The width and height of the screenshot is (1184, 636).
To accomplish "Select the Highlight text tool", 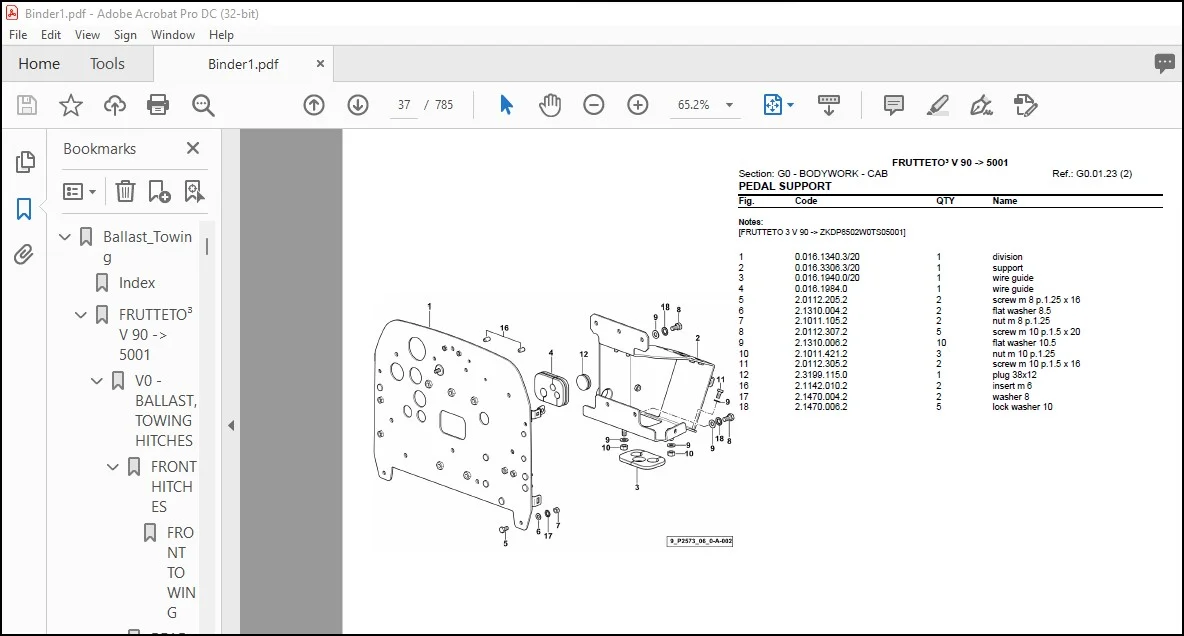I will click(938, 105).
